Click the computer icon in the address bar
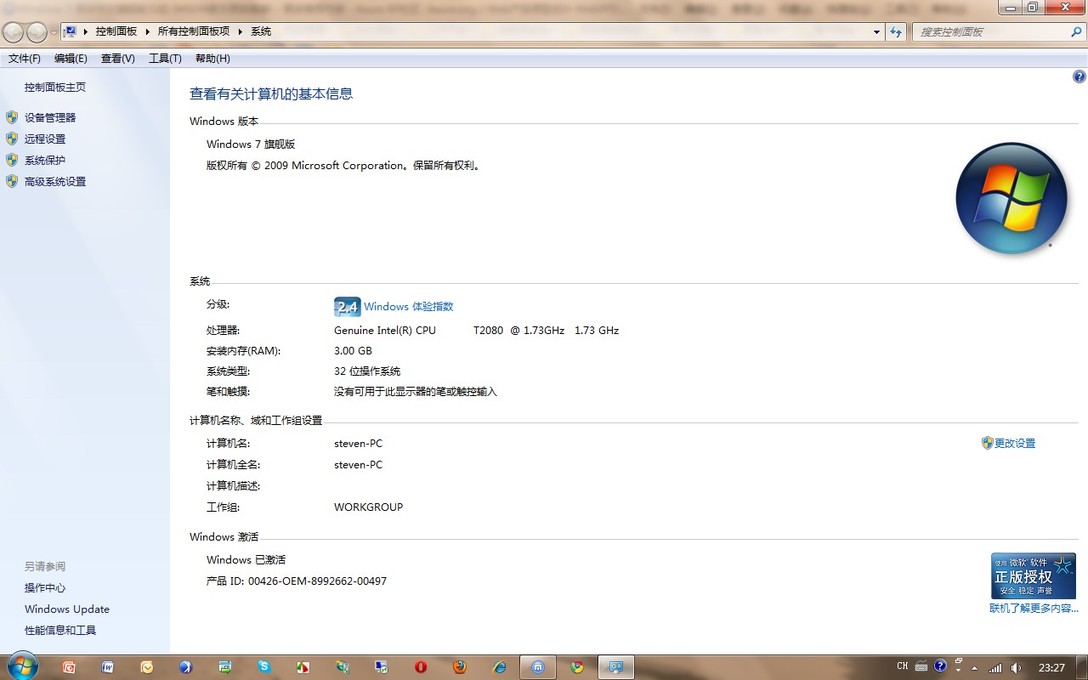Screen dimensions: 1088x680 (70, 32)
